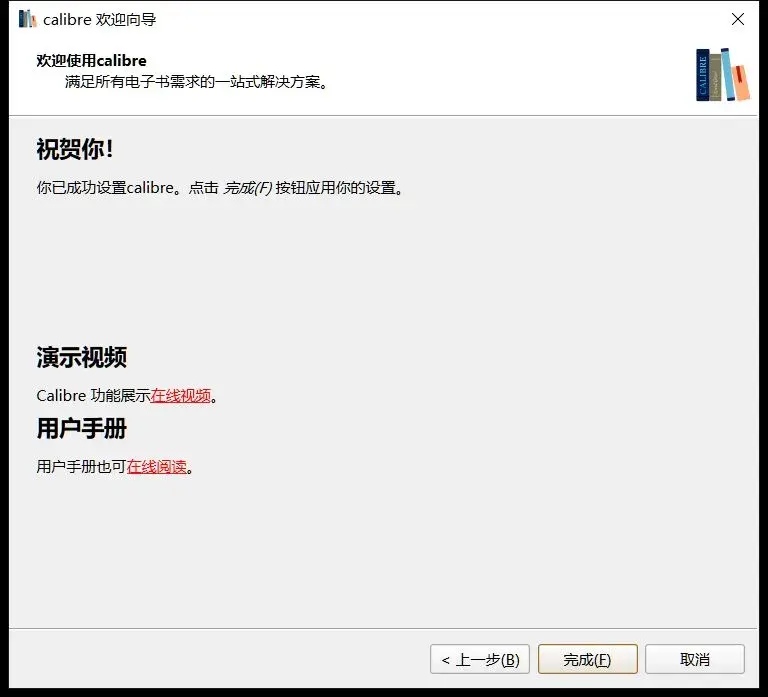Image resolution: width=768 pixels, height=697 pixels.
Task: Open the 在线视频 demo link
Action: 181,396
